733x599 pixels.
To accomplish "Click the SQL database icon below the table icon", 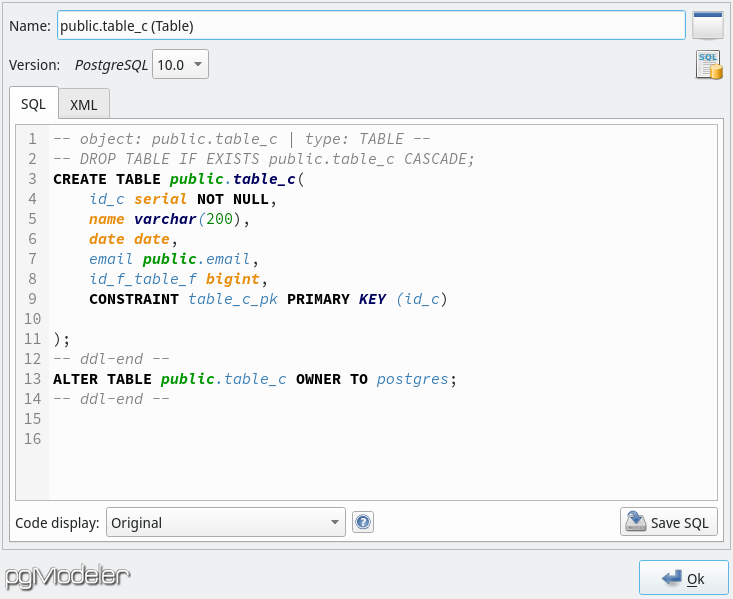I will [709, 65].
